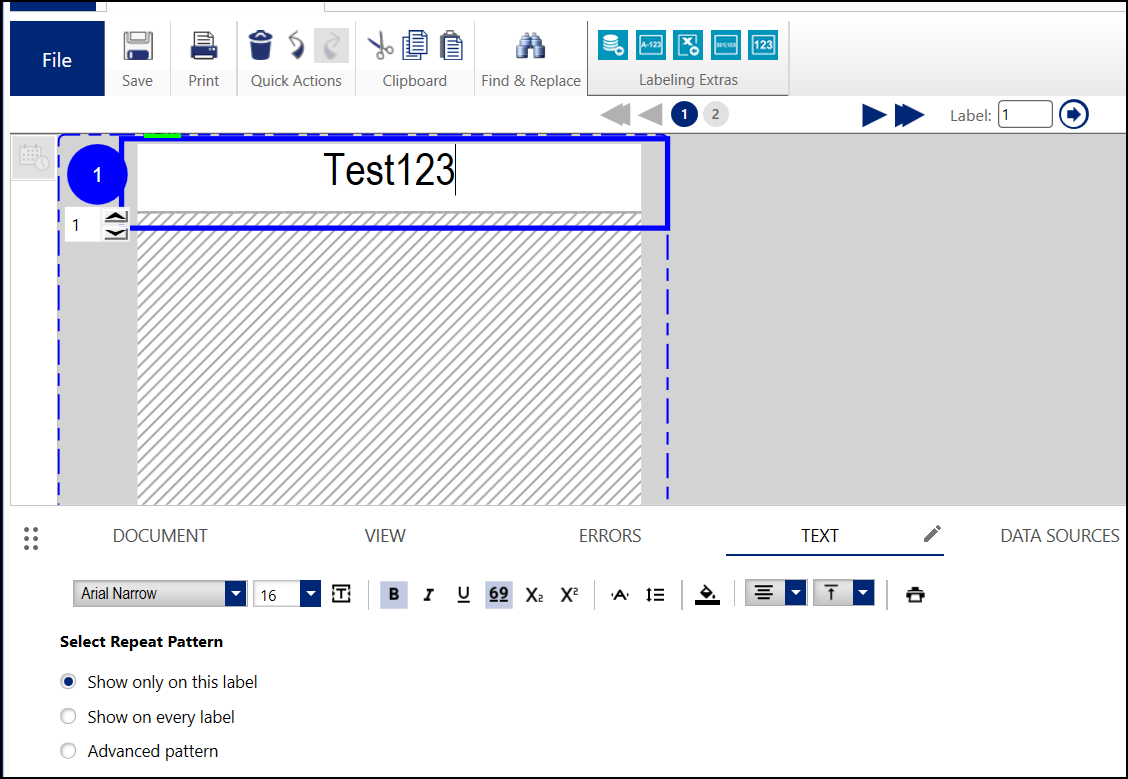Click the fill color bucket swatch
This screenshot has height=779, width=1128.
point(707,595)
